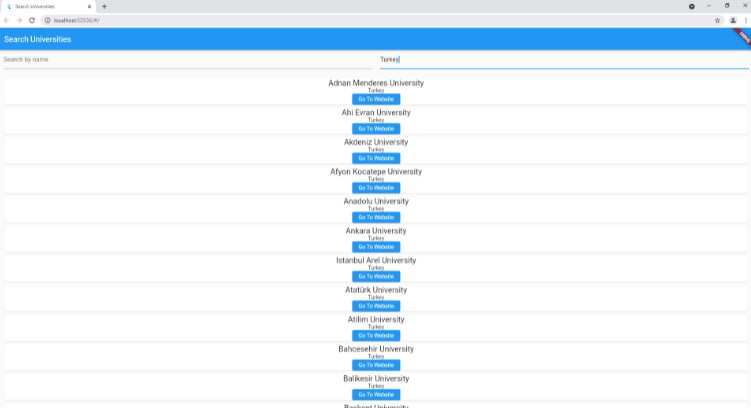
Task: Click the Istanbul Arel University name
Action: pyautogui.click(x=376, y=261)
